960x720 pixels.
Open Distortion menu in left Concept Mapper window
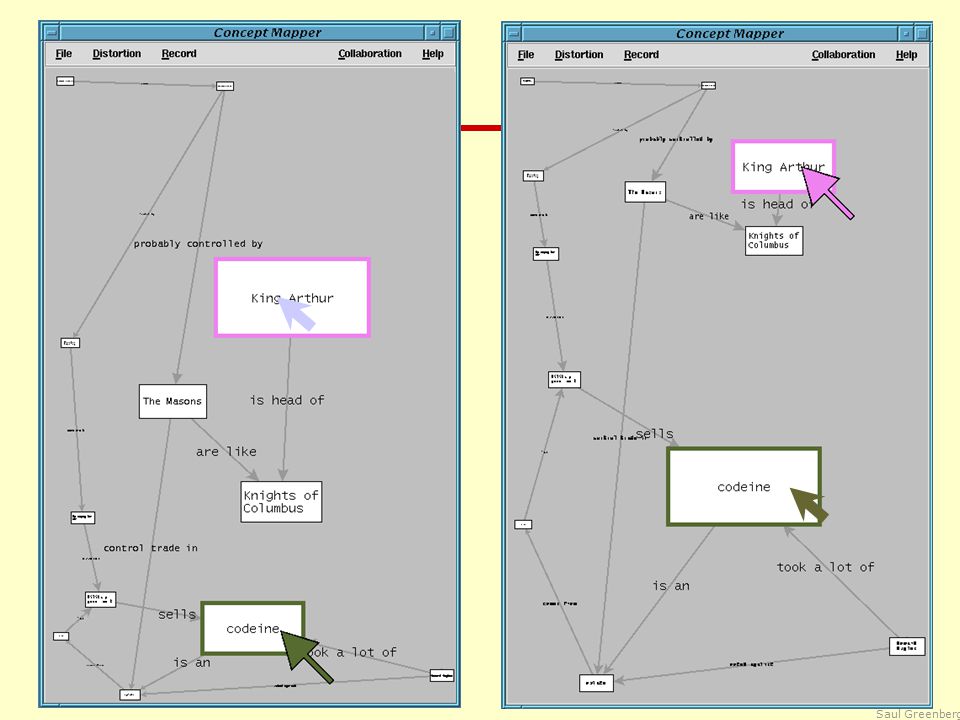[x=116, y=54]
